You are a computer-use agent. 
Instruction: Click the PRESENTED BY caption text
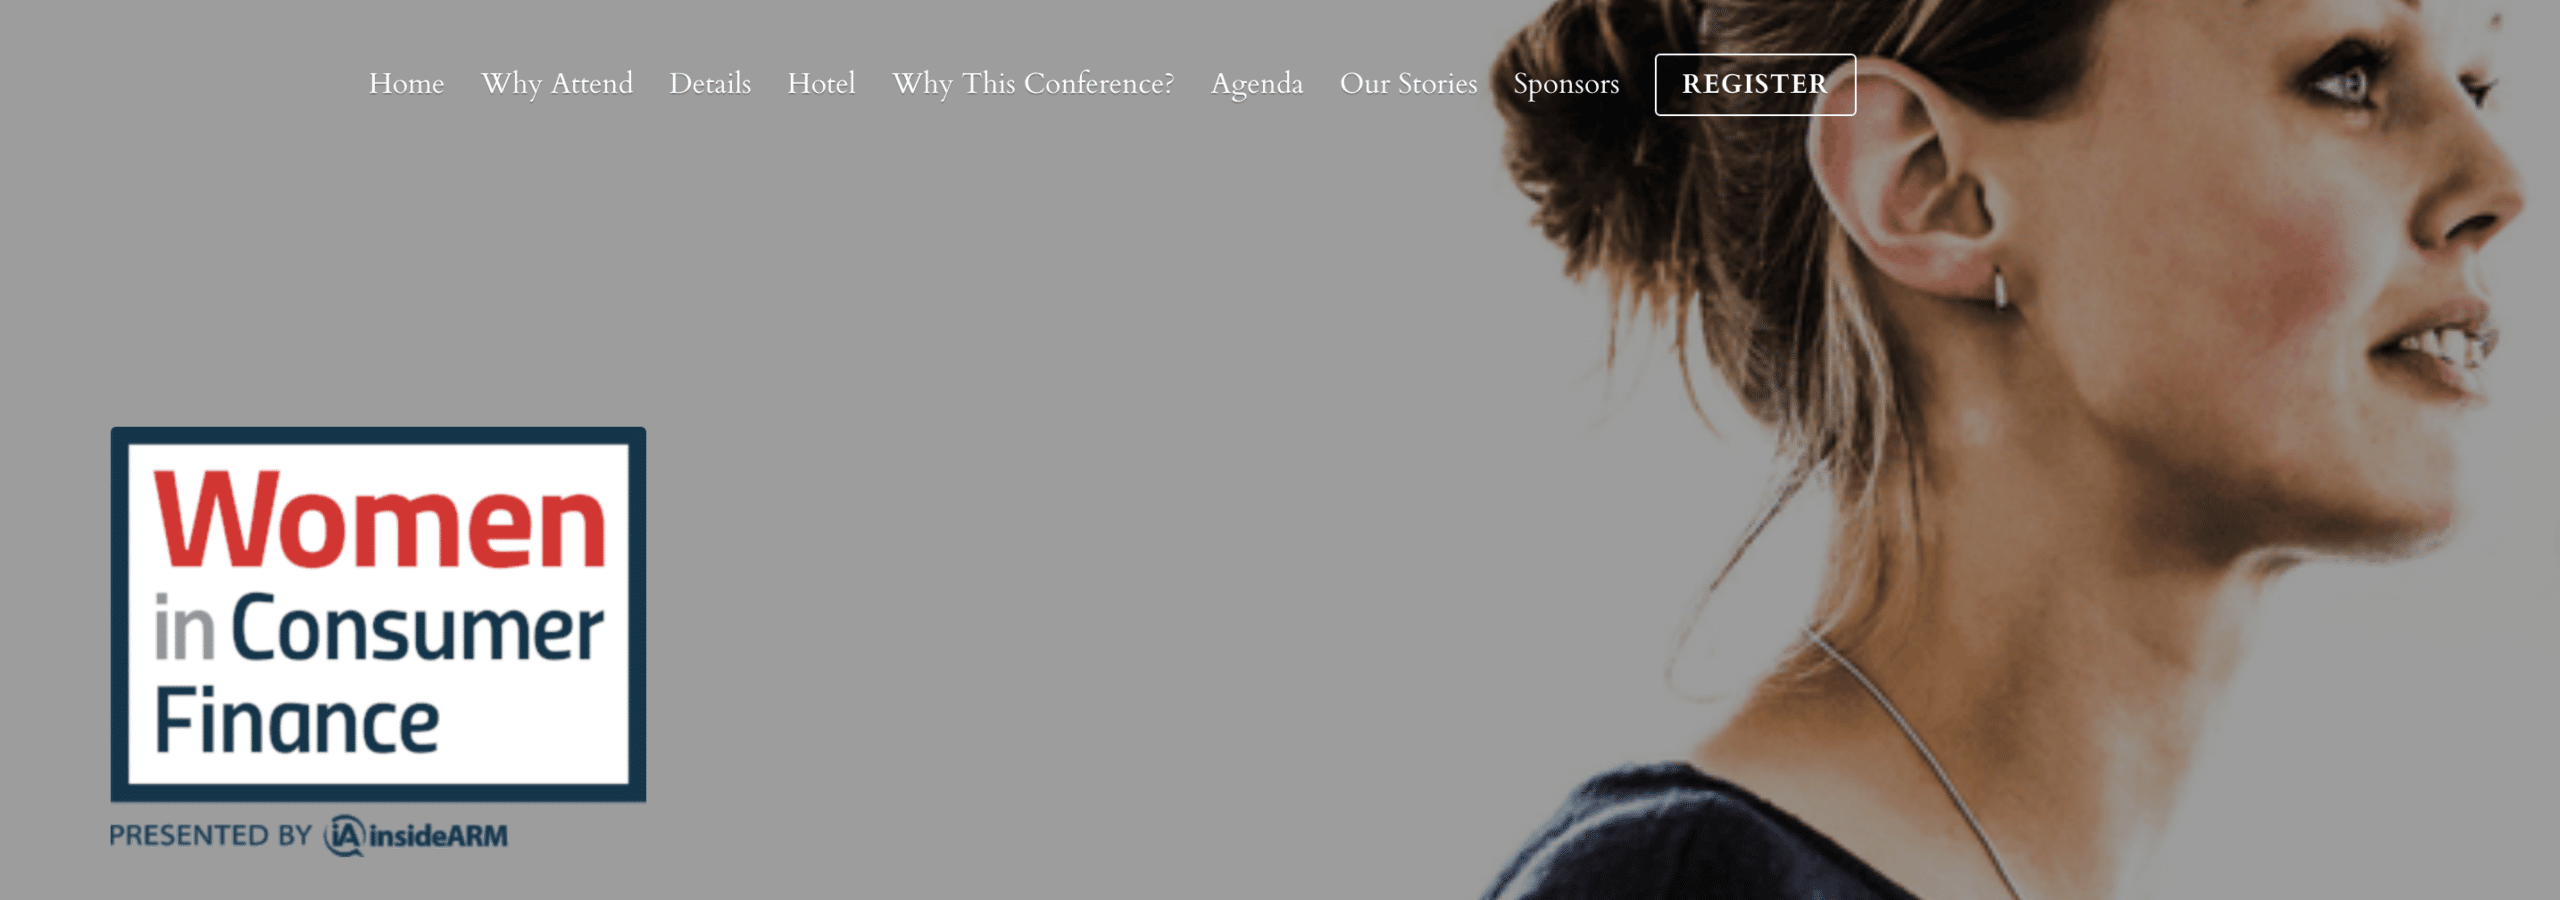[211, 836]
